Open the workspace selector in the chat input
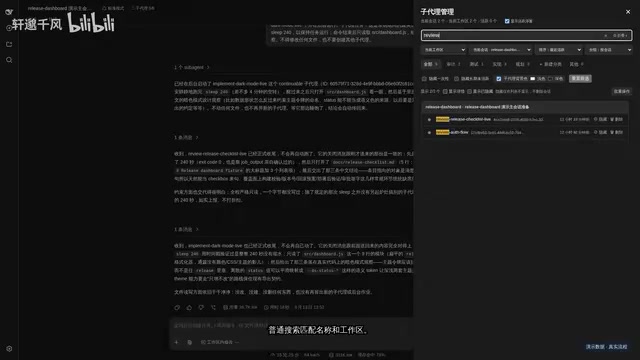Image resolution: width=640 pixels, height=360 pixels. pos(220,342)
